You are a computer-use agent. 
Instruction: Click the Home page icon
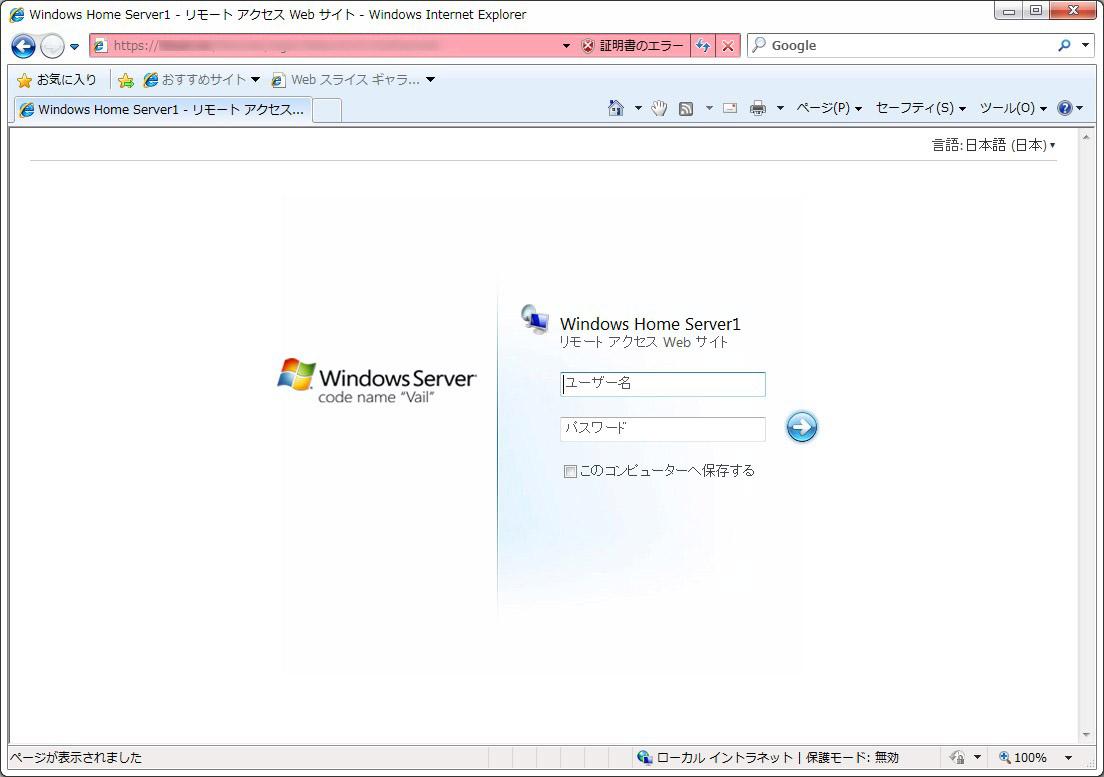[615, 108]
